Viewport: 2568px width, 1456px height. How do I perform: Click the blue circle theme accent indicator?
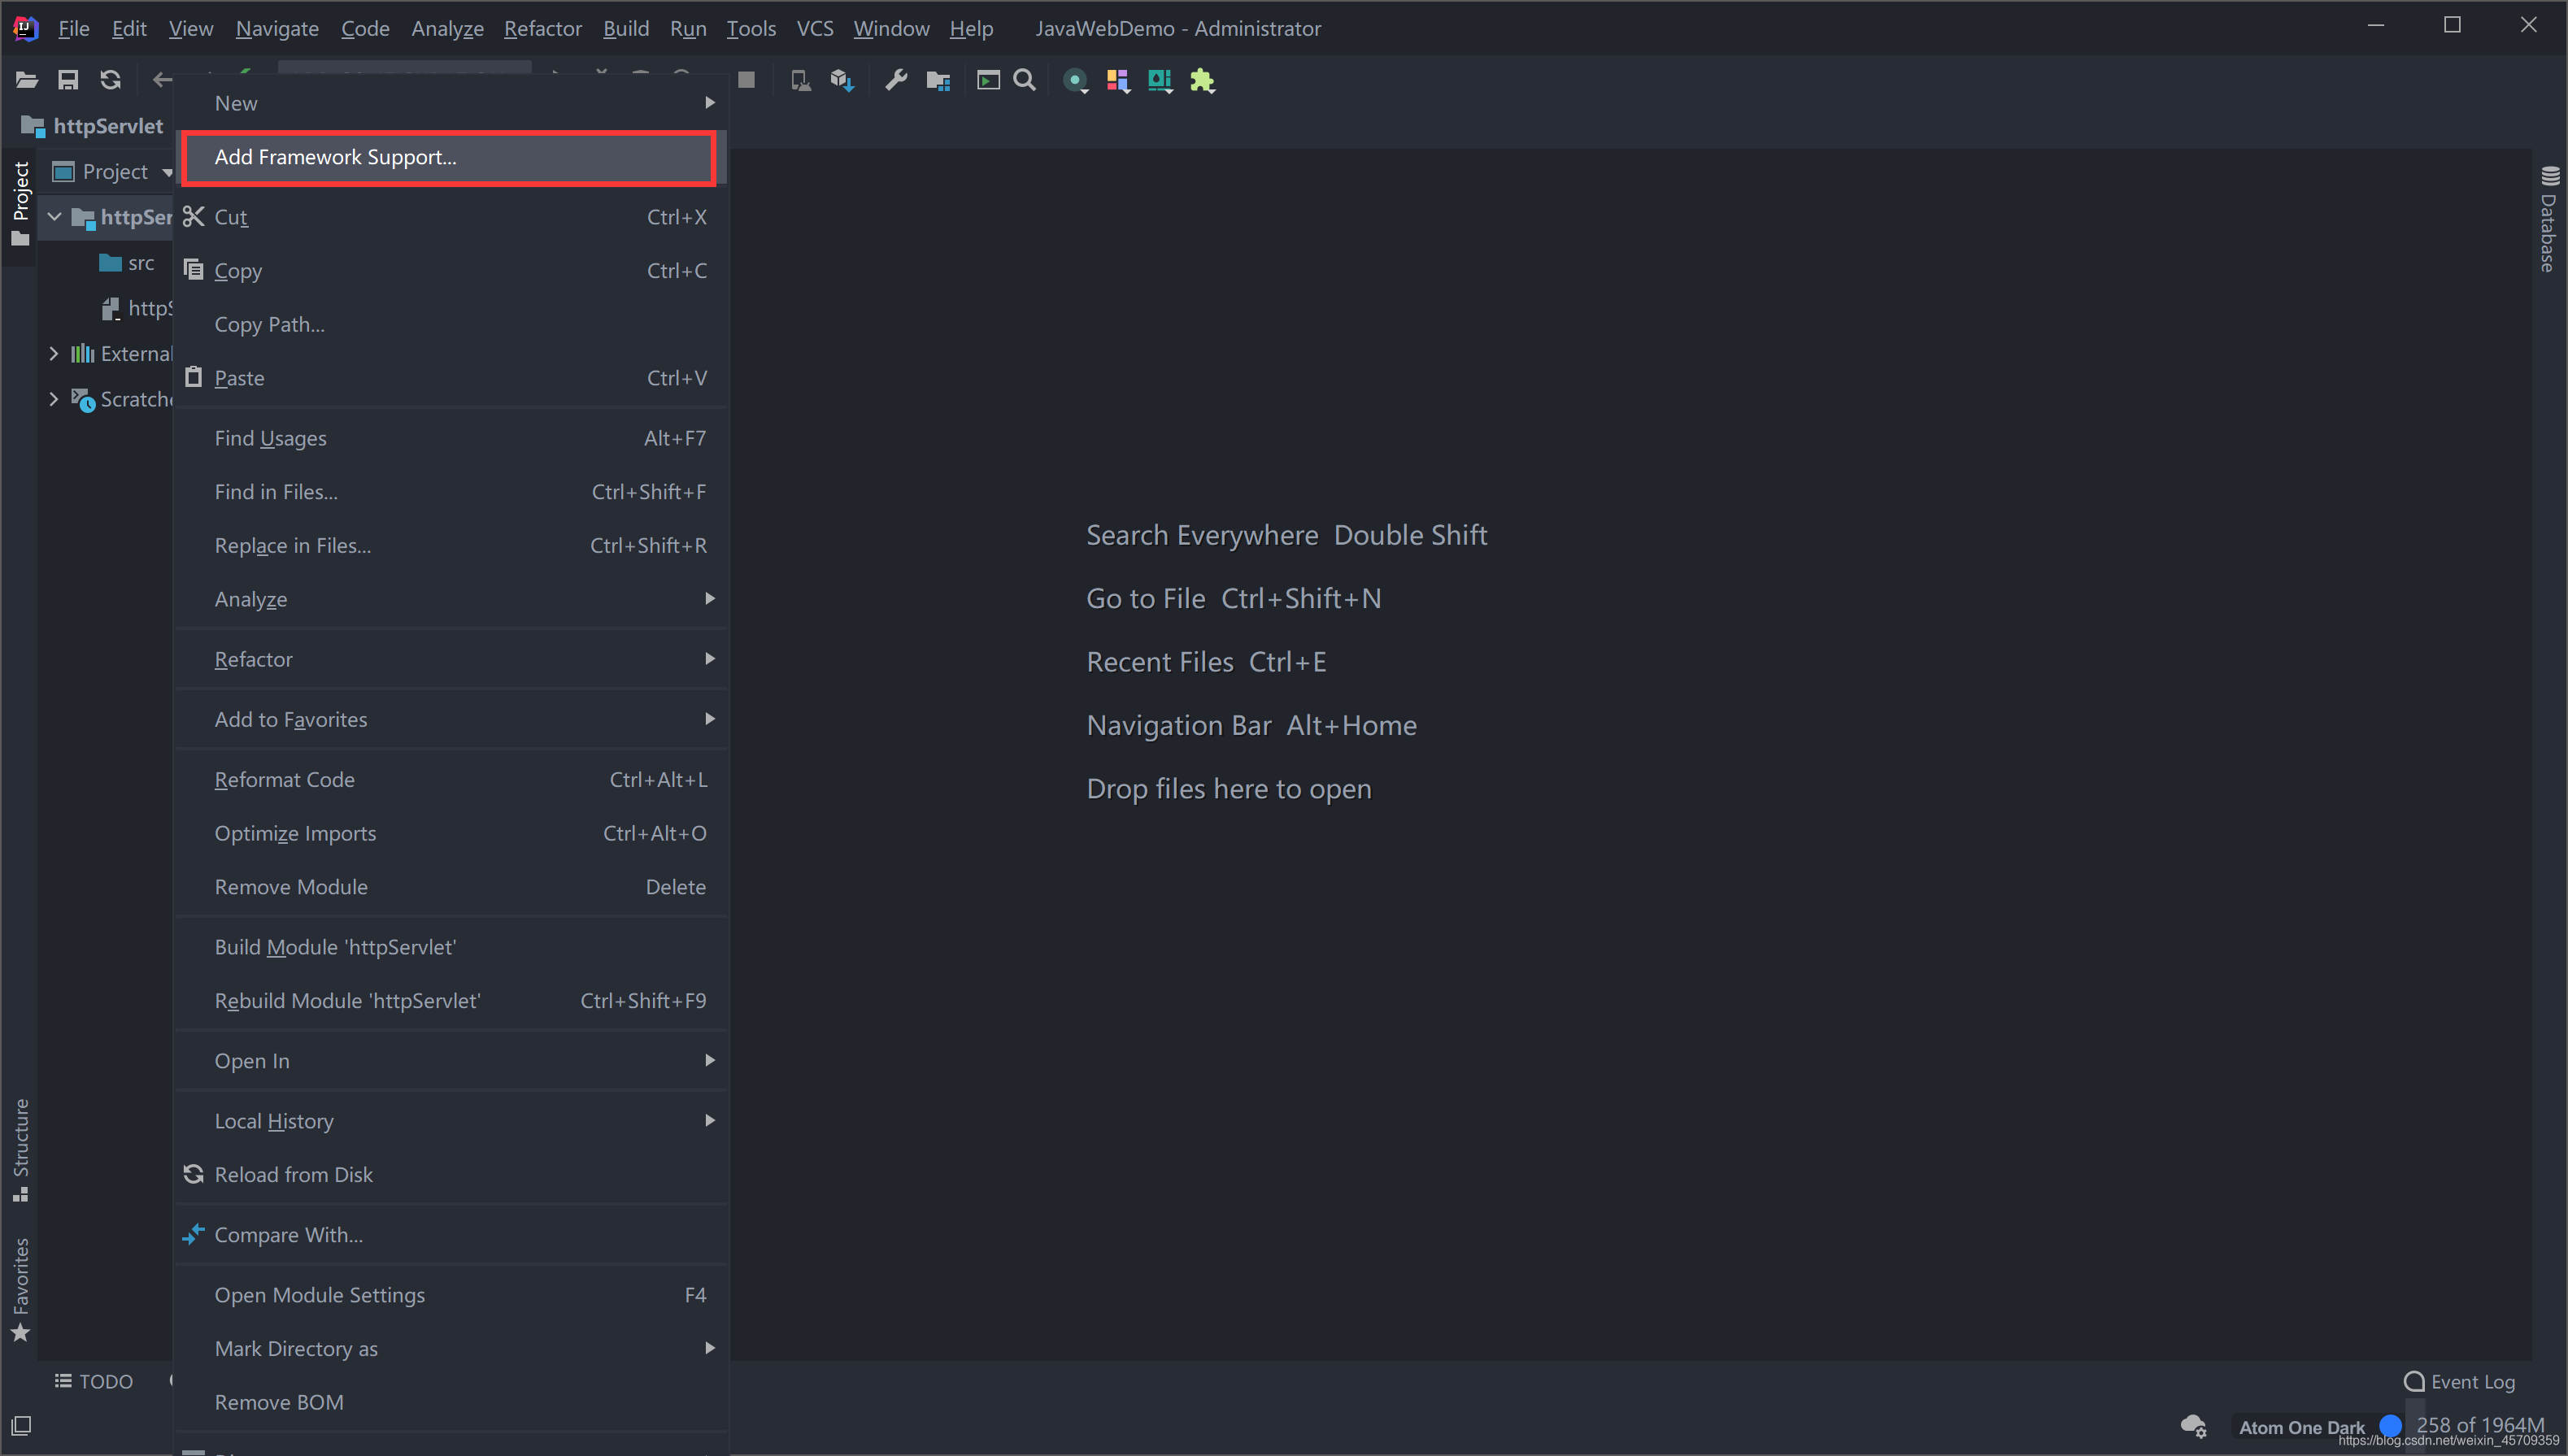point(2390,1425)
